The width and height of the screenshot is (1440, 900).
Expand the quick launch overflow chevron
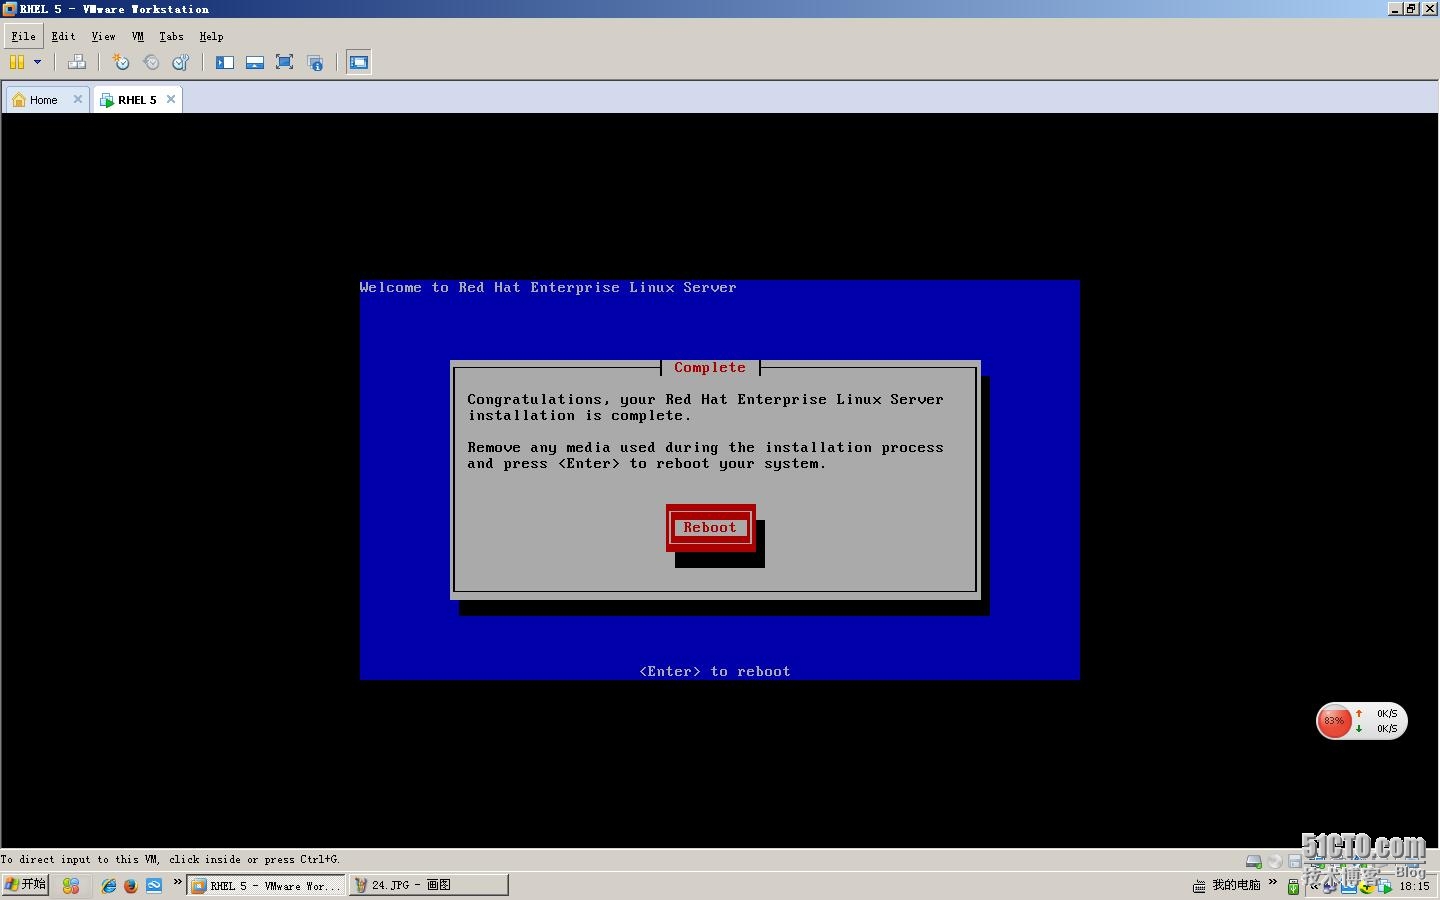178,882
